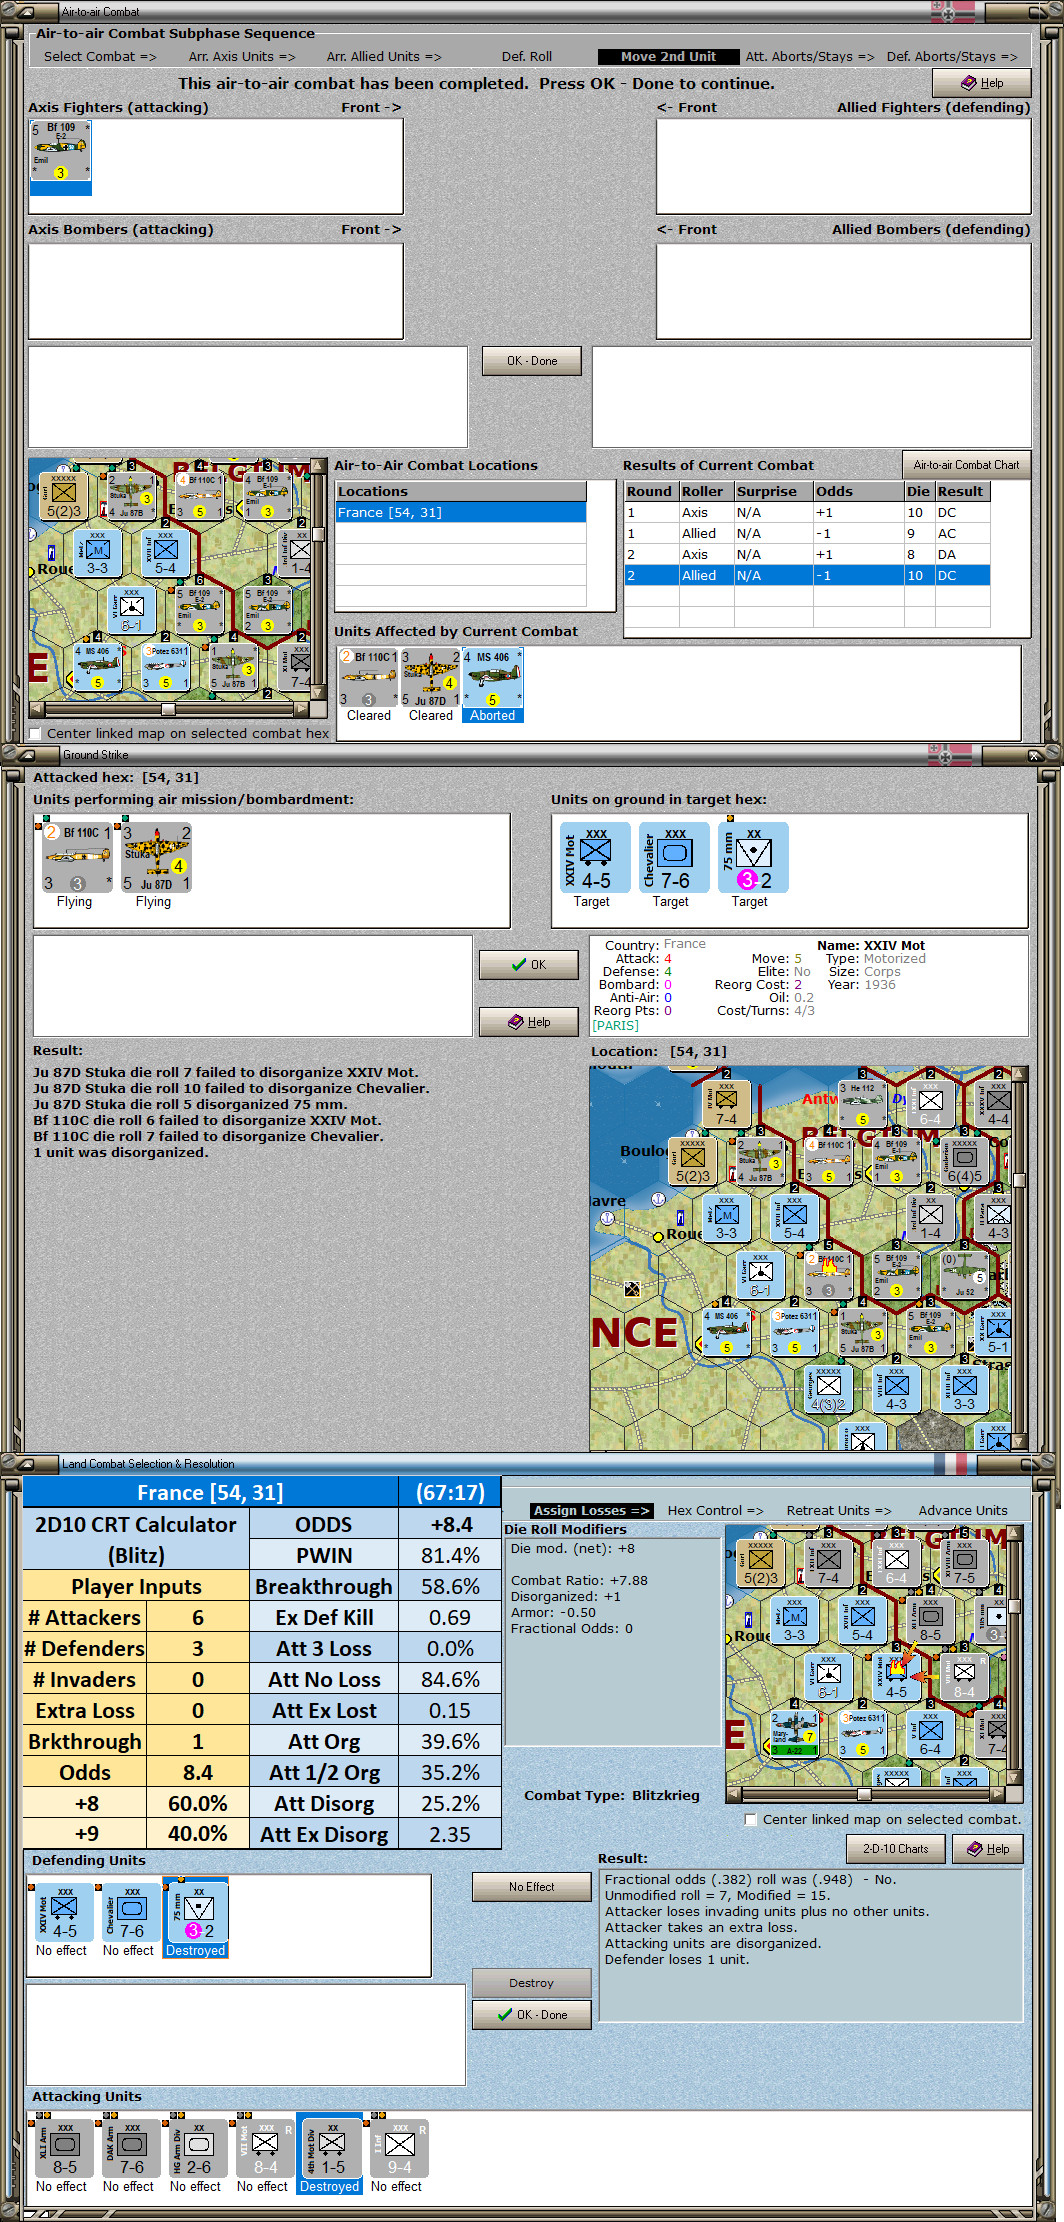The width and height of the screenshot is (1064, 2222).
Task: Click Ground Strike map scroll down arrow
Action: (1019, 1441)
